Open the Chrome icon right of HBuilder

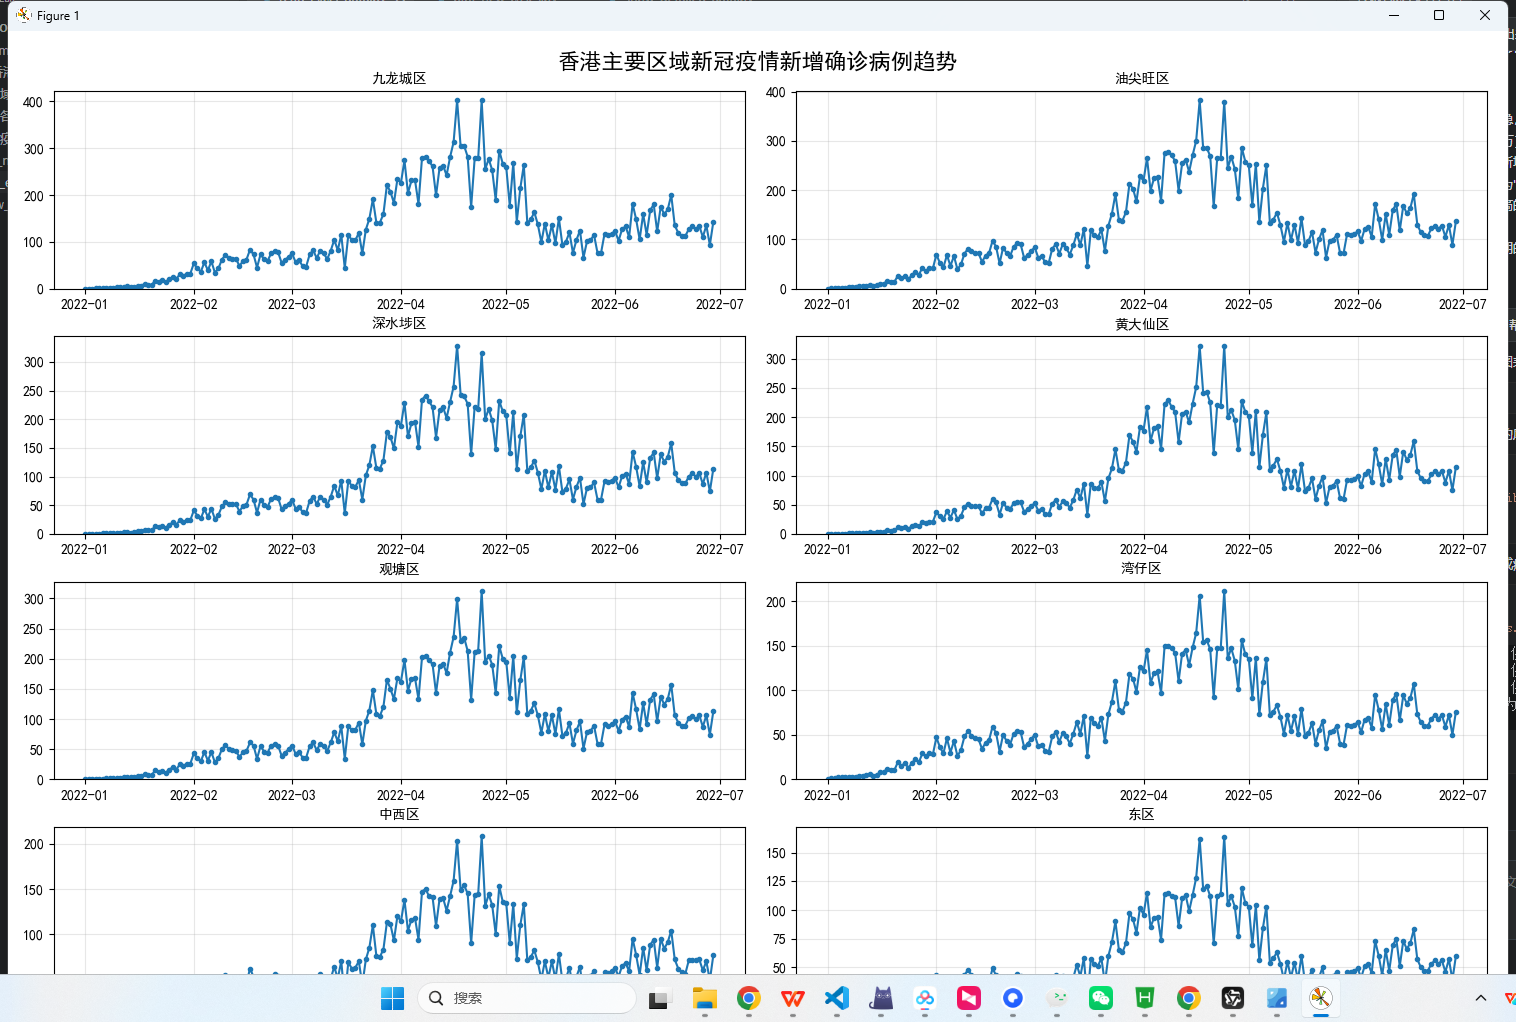tap(1189, 998)
